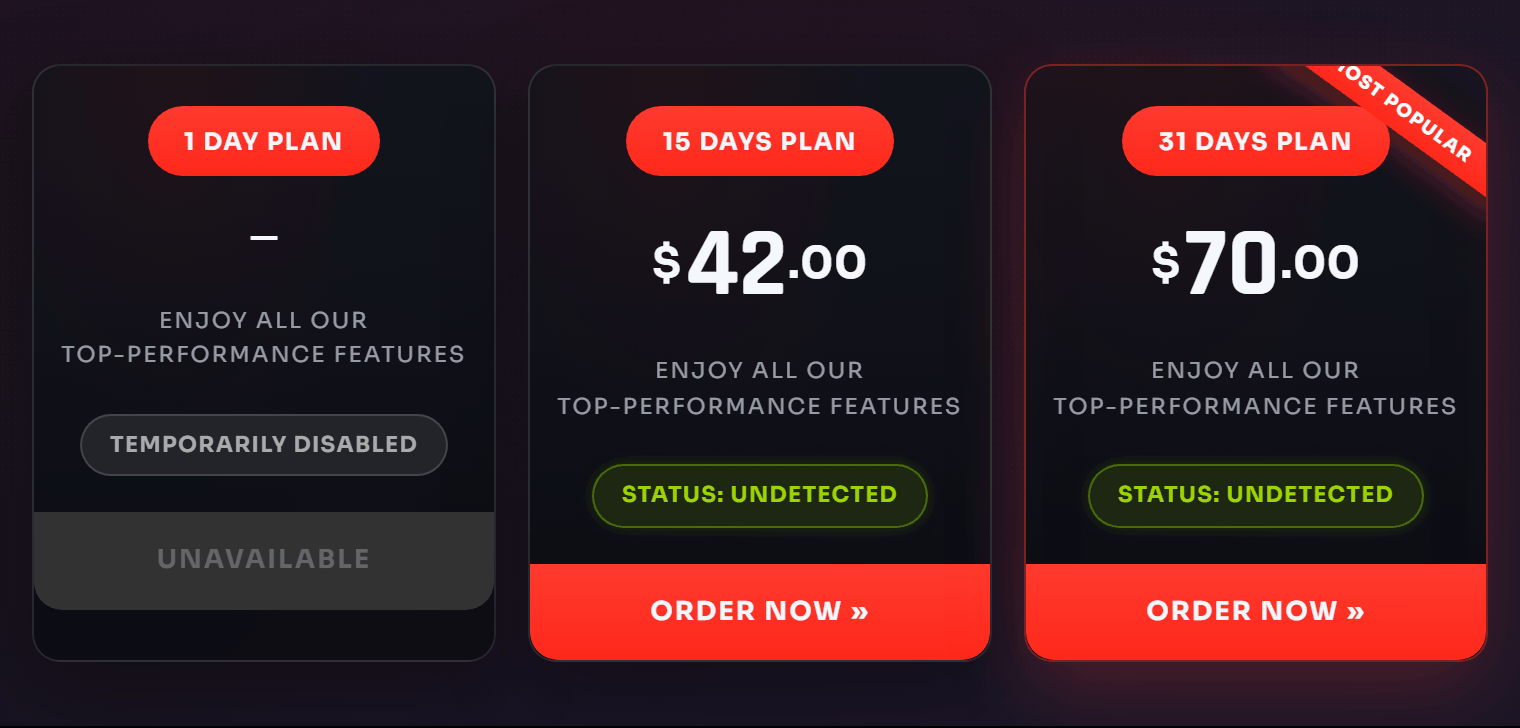The width and height of the screenshot is (1520, 728).
Task: Order the 15 days plan now
Action: 759,611
